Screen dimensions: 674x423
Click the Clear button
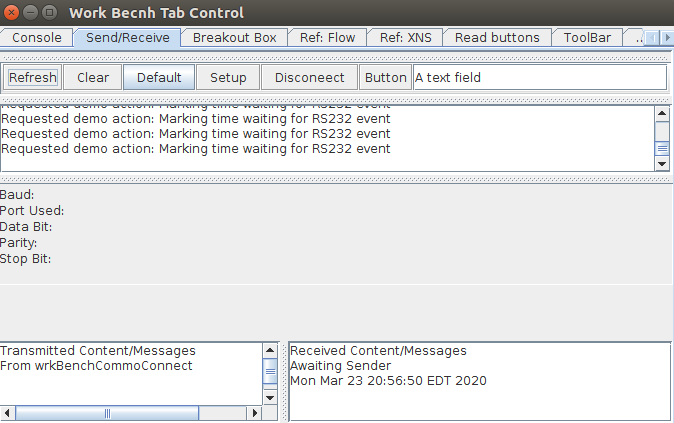(x=93, y=77)
